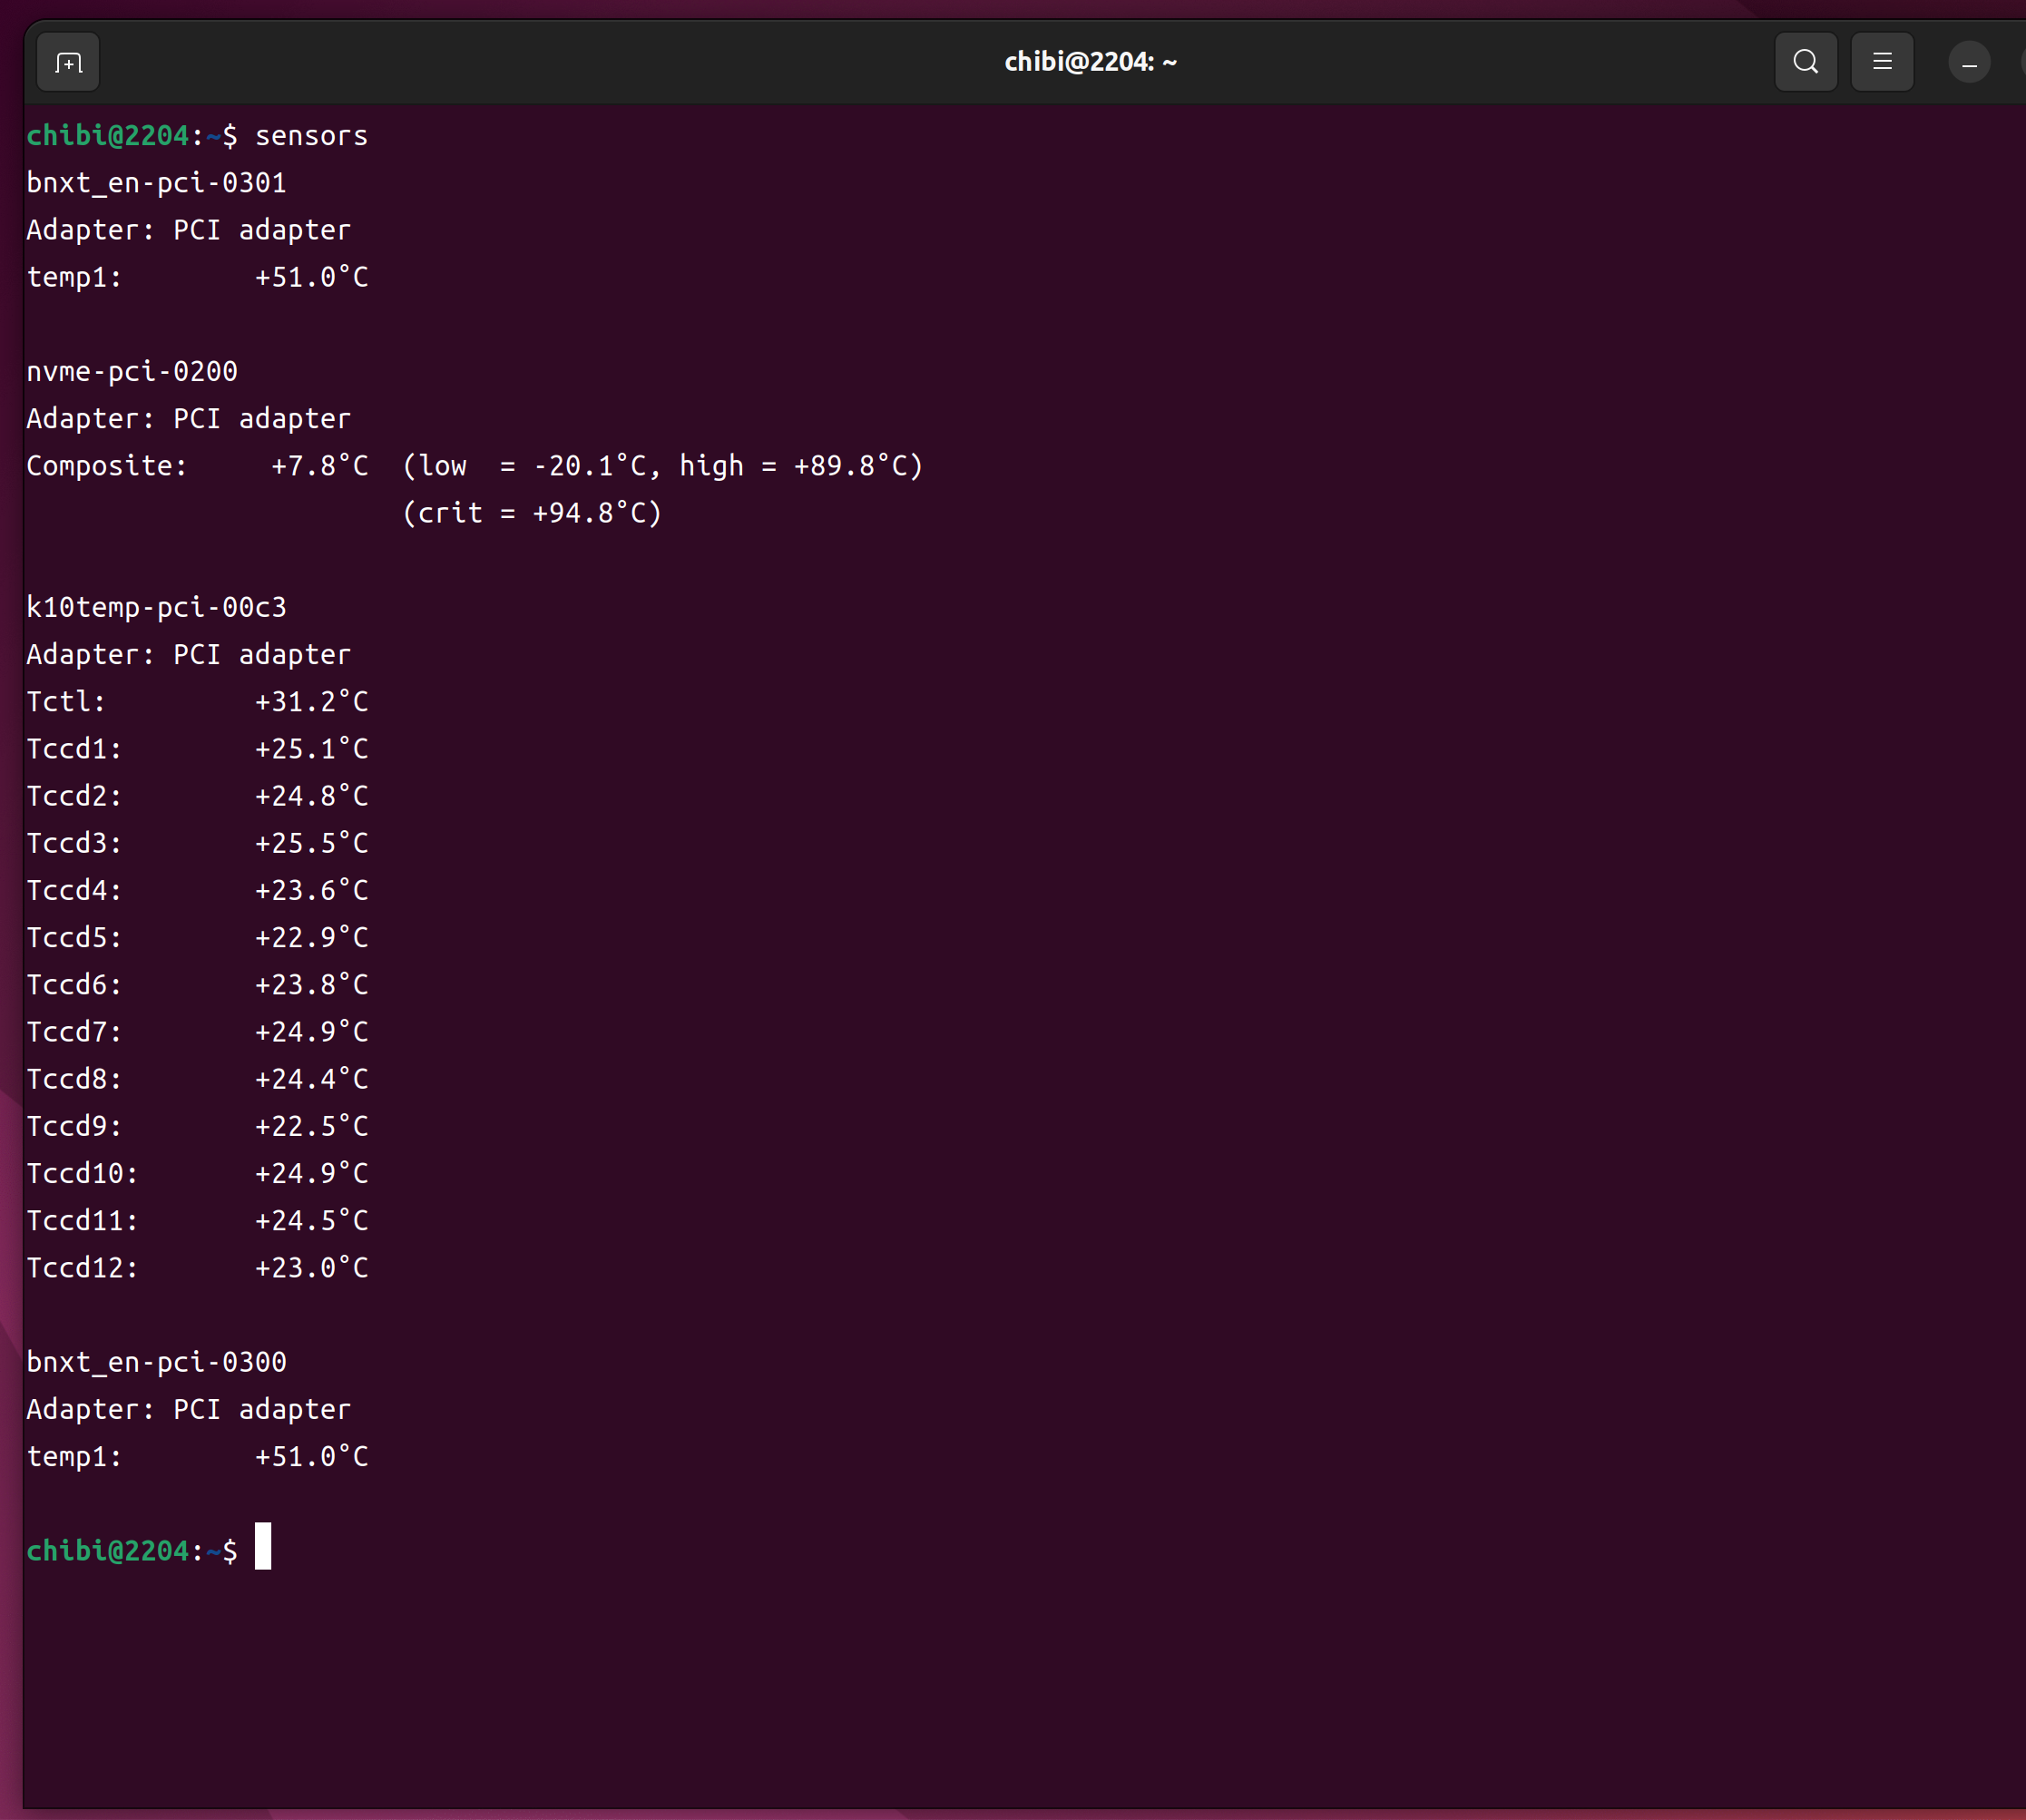Minimize the terminal window
Image resolution: width=2026 pixels, height=1820 pixels.
1969,63
